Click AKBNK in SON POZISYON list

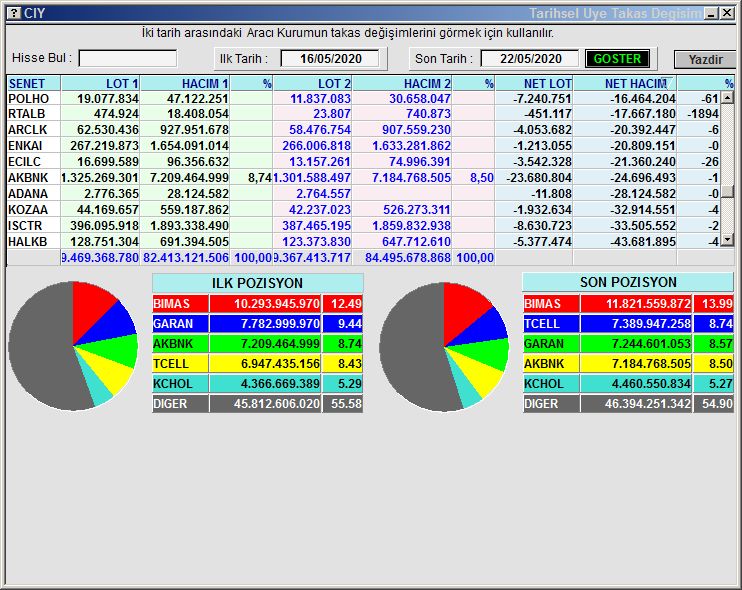coord(551,364)
